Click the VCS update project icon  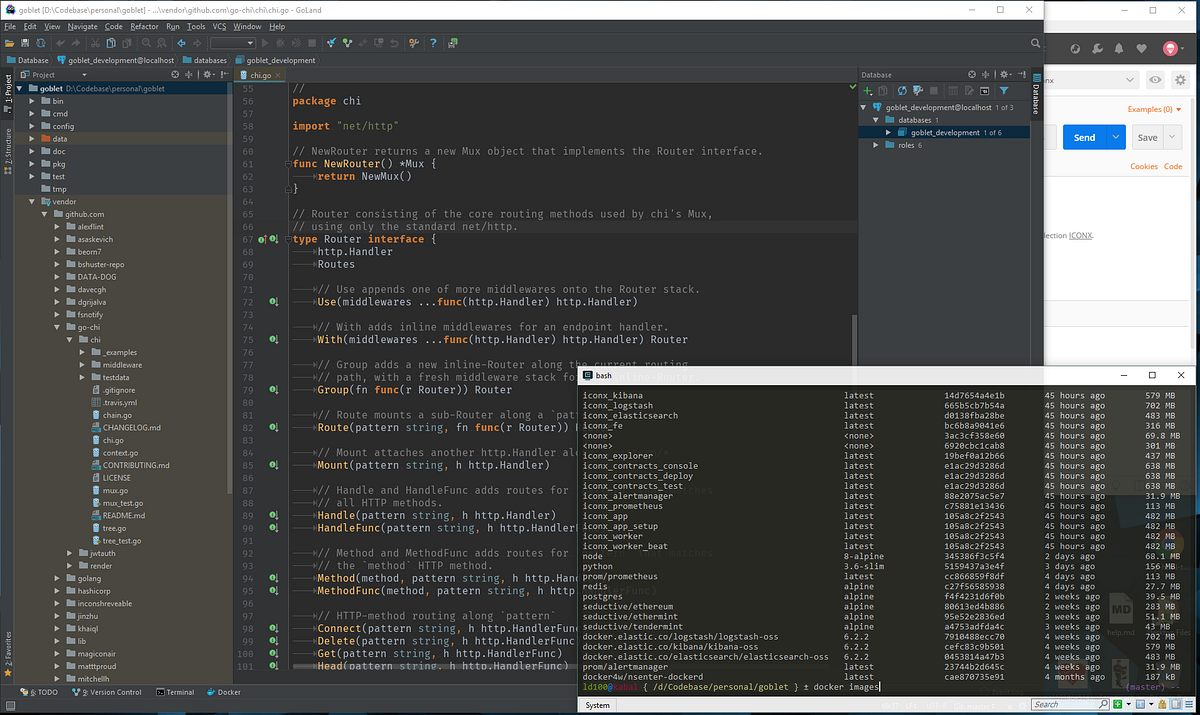[x=329, y=43]
